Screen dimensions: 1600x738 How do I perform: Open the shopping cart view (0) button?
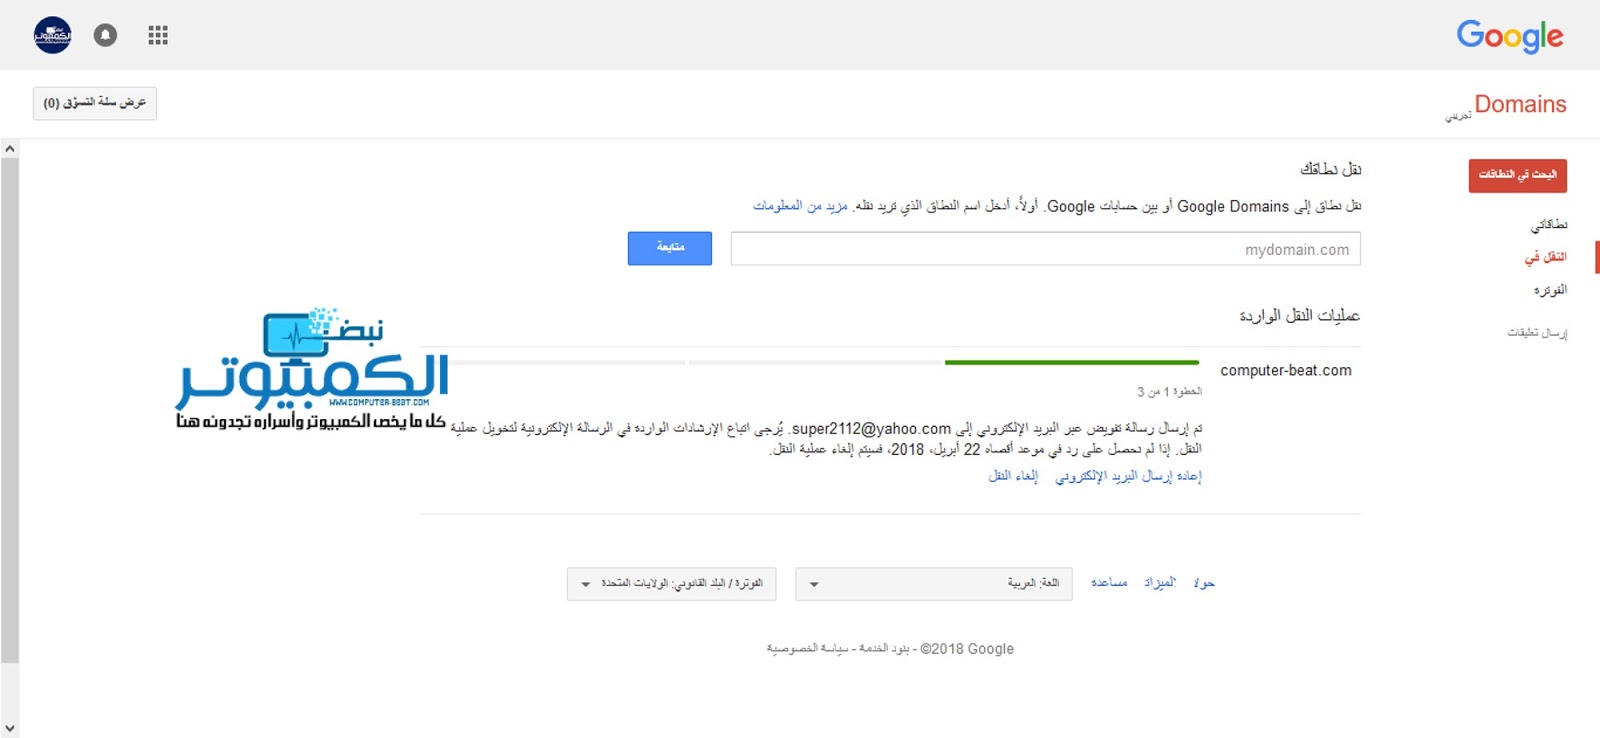(95, 103)
